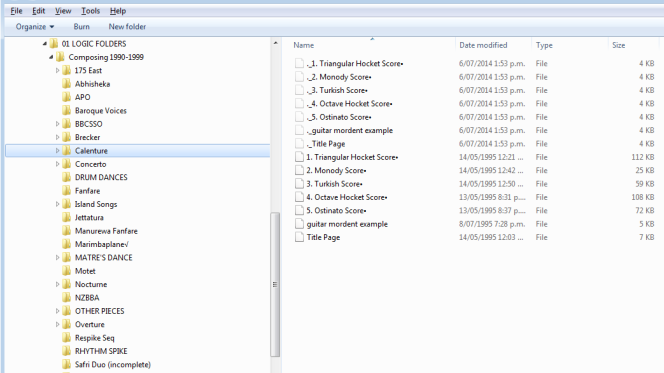The width and height of the screenshot is (664, 373).
Task: Click the NZBBA folder icon
Action: coord(66,298)
